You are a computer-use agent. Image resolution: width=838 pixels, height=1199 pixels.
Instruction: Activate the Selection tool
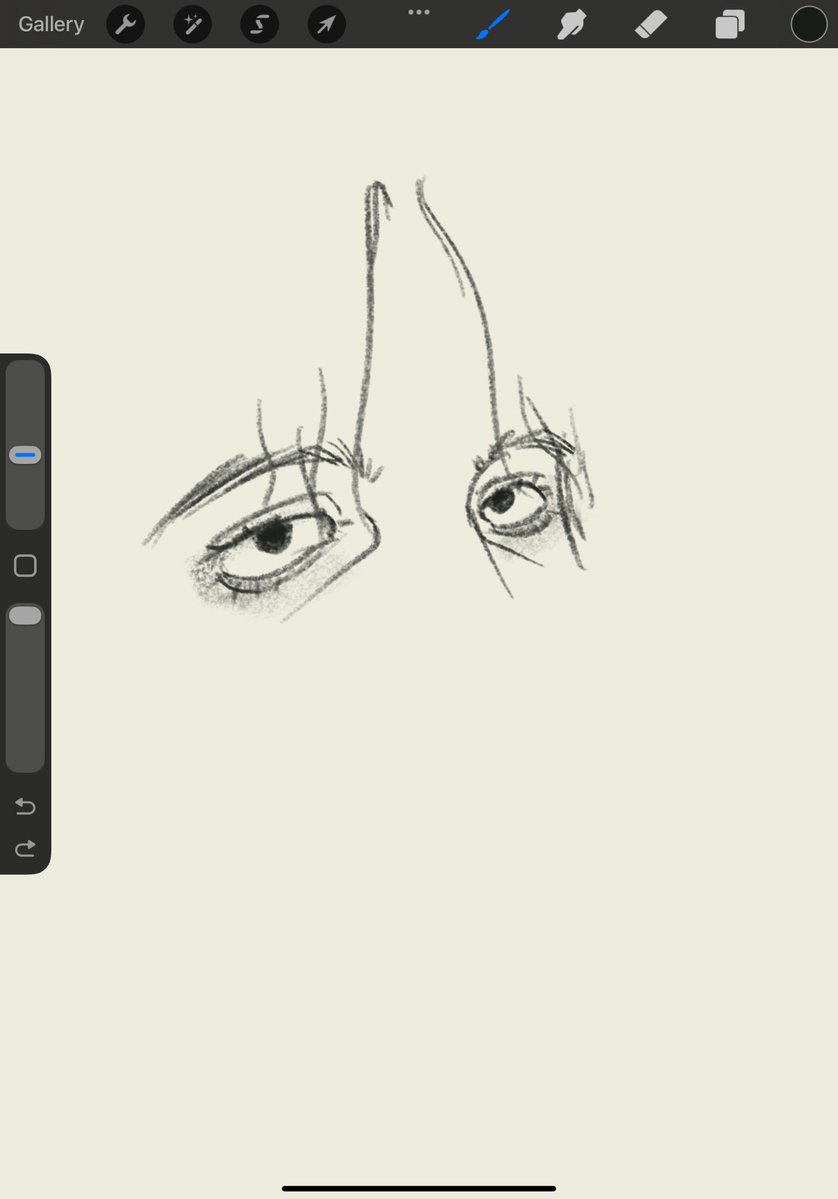tap(259, 24)
